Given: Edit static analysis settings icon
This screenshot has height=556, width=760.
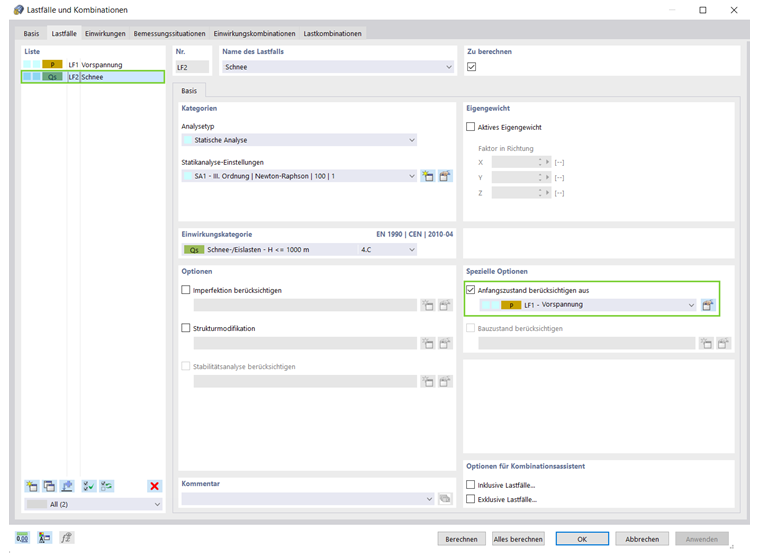Looking at the screenshot, I should (x=445, y=176).
